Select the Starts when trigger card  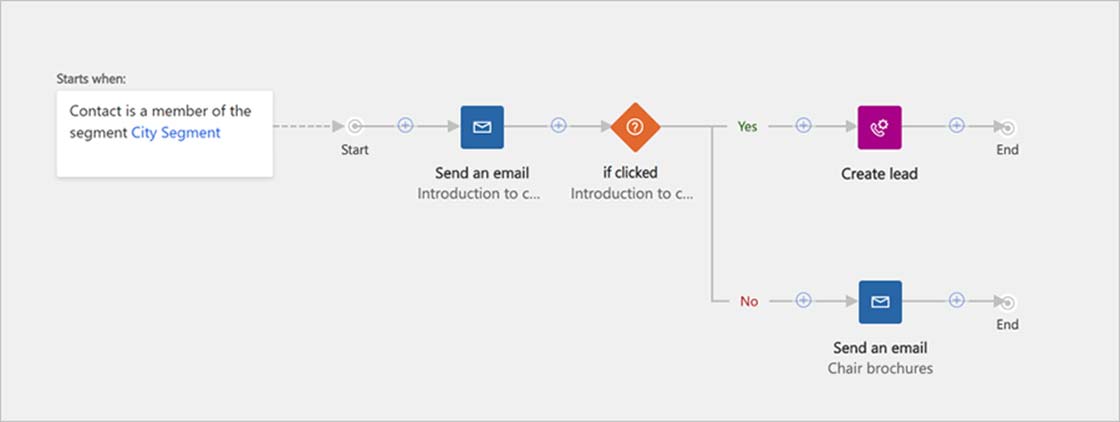coord(165,134)
